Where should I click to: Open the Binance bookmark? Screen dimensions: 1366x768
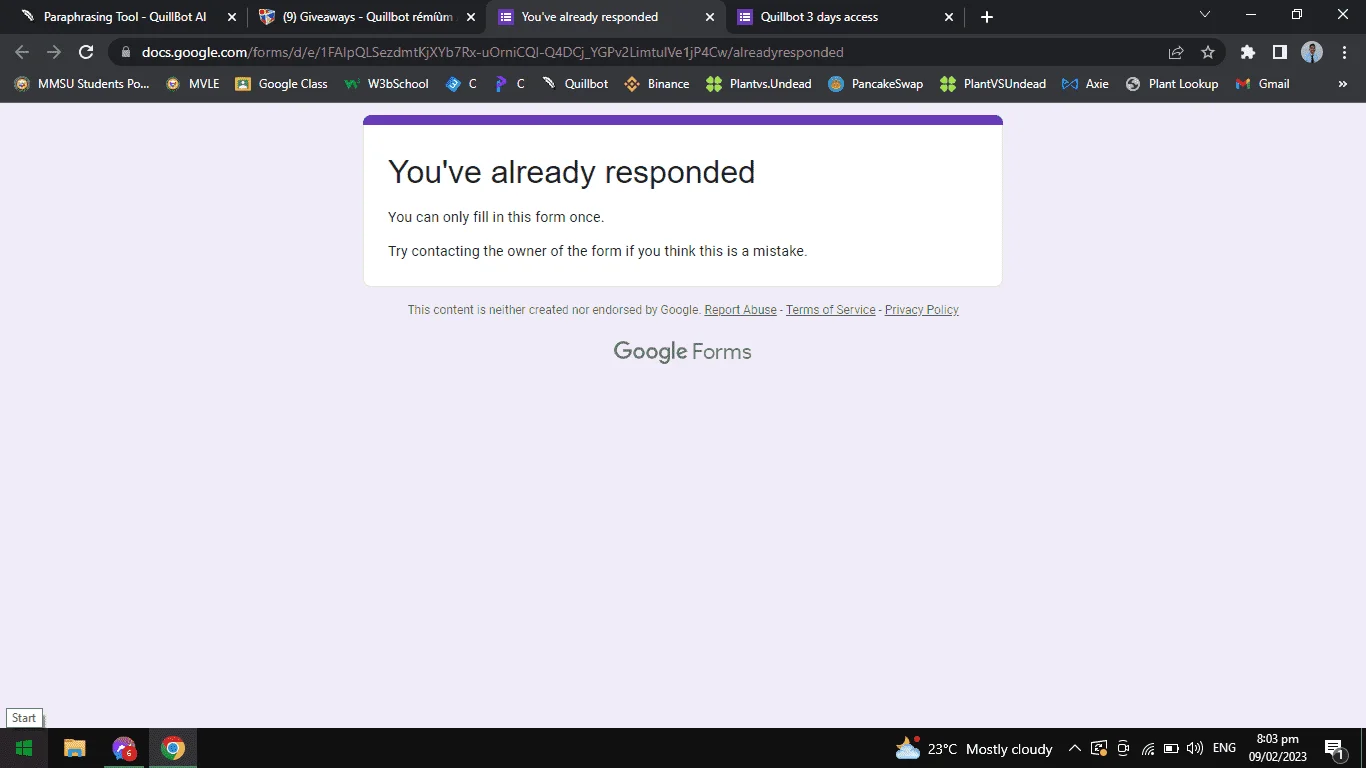coord(657,84)
